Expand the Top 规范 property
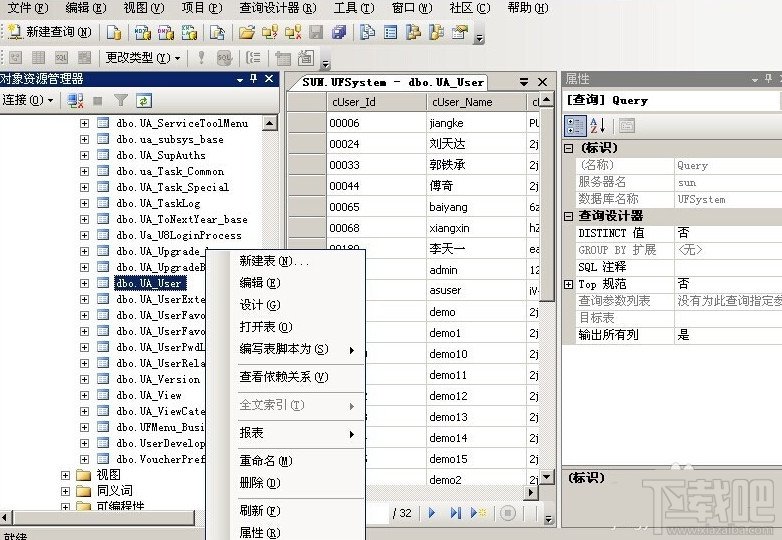The height and width of the screenshot is (540, 782). click(569, 284)
